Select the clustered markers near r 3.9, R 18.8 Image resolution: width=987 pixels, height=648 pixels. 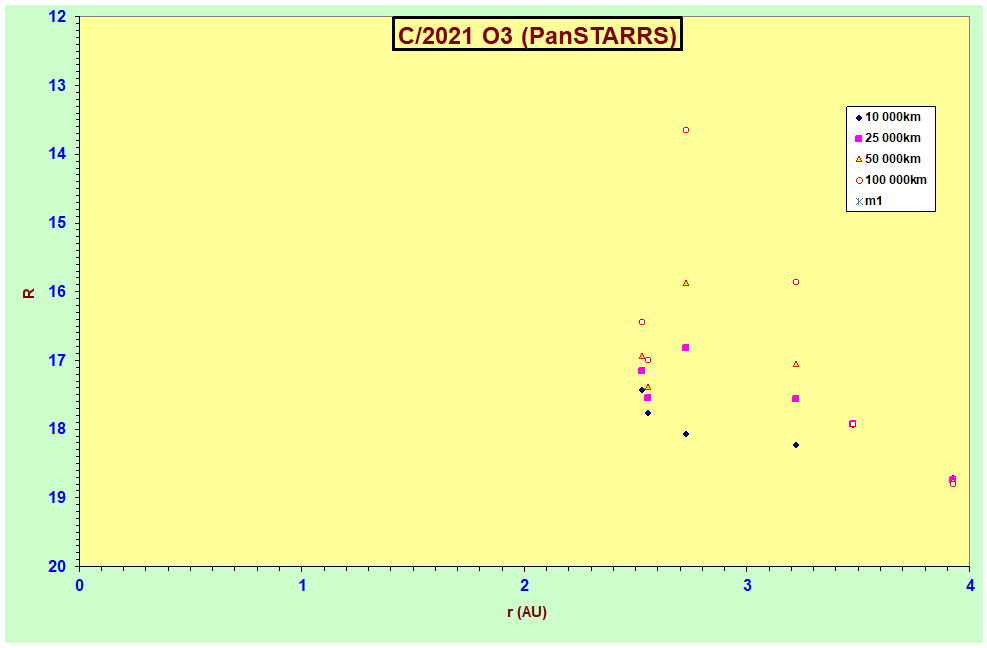pyautogui.click(x=952, y=481)
